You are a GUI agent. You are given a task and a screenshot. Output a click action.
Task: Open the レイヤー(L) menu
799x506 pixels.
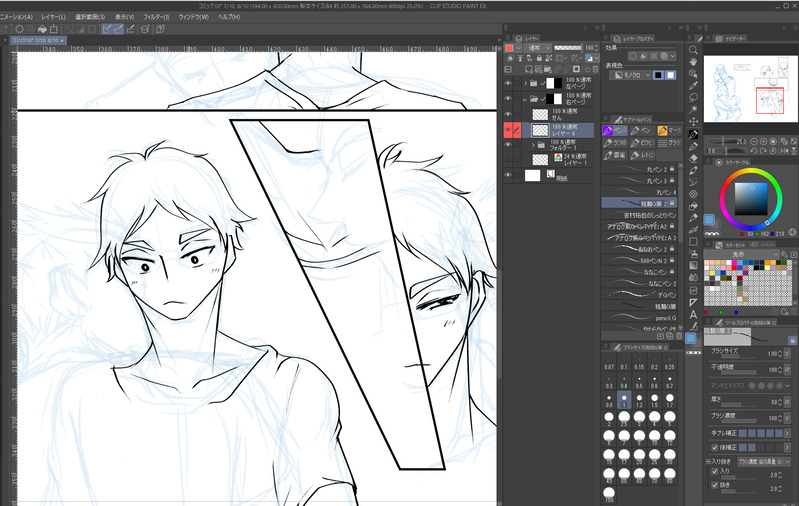point(54,17)
